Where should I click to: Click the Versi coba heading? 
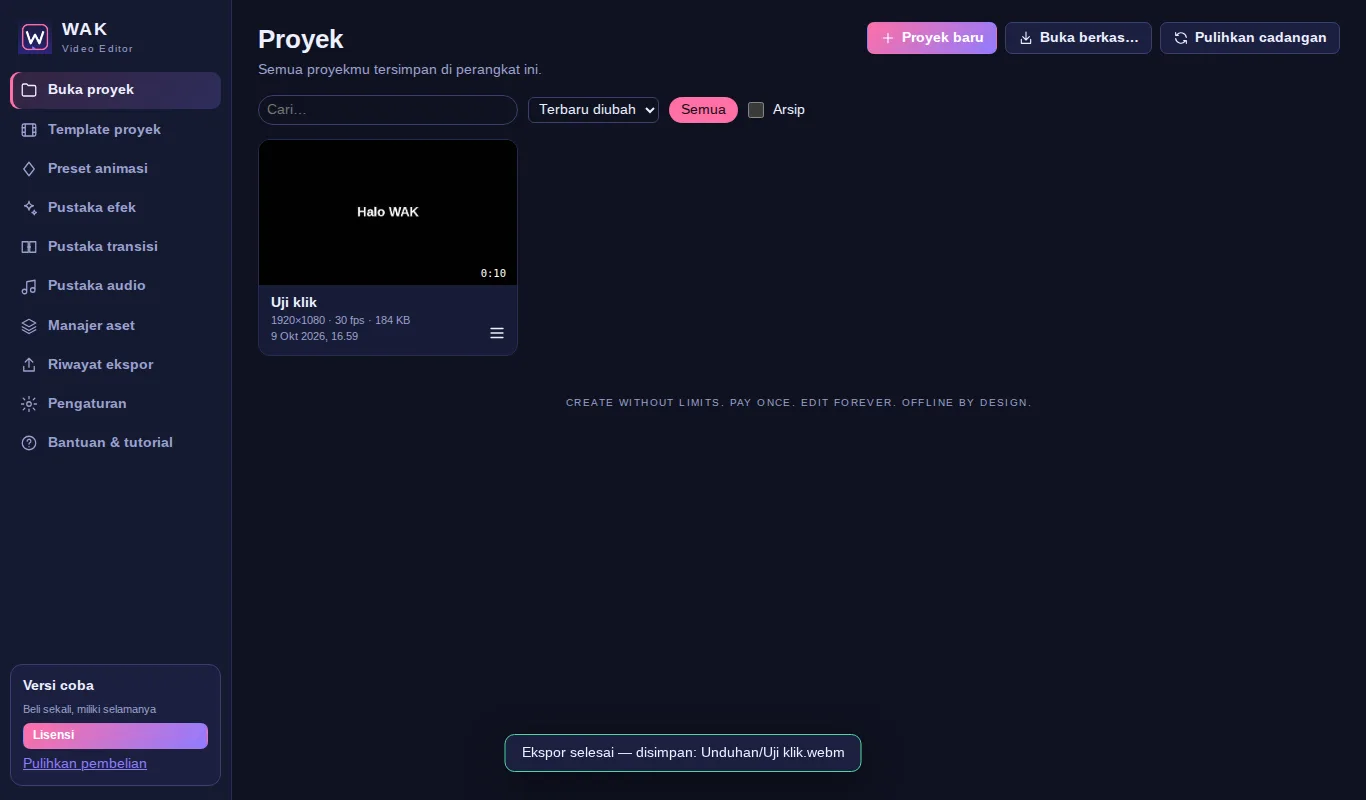pyautogui.click(x=58, y=686)
